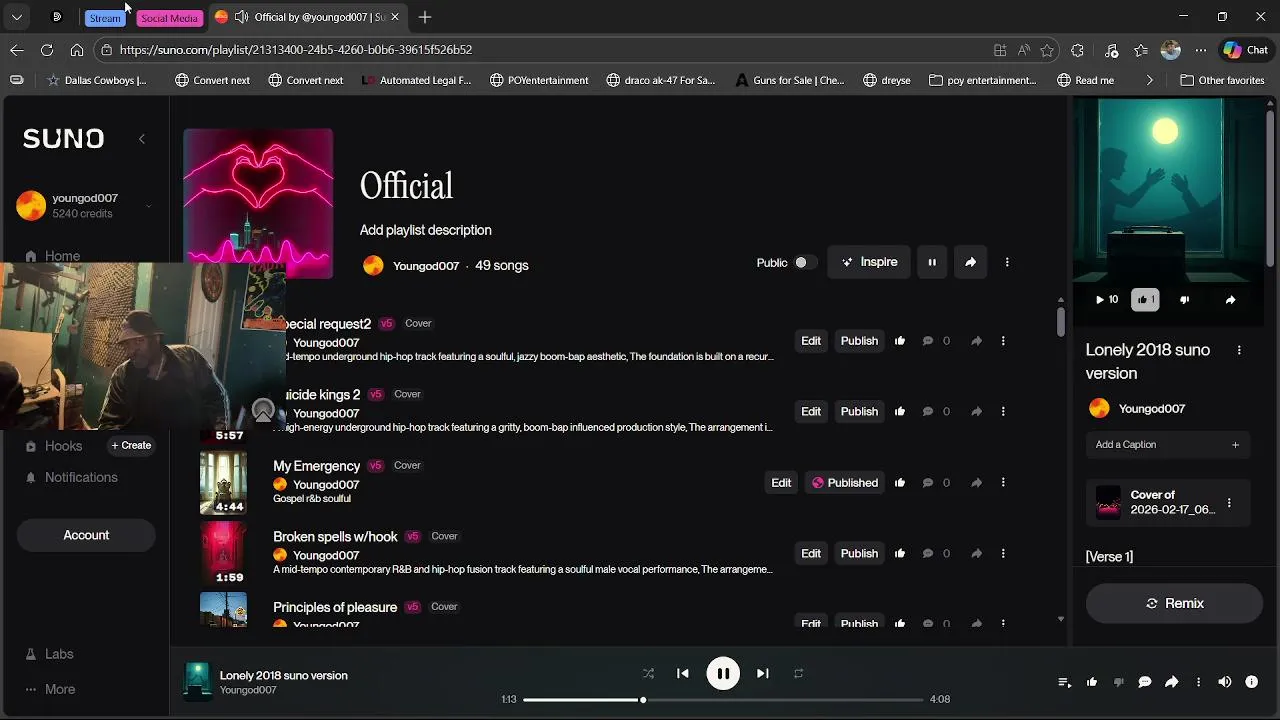Click the Social Media tab group
1280x720 pixels.
click(x=169, y=18)
